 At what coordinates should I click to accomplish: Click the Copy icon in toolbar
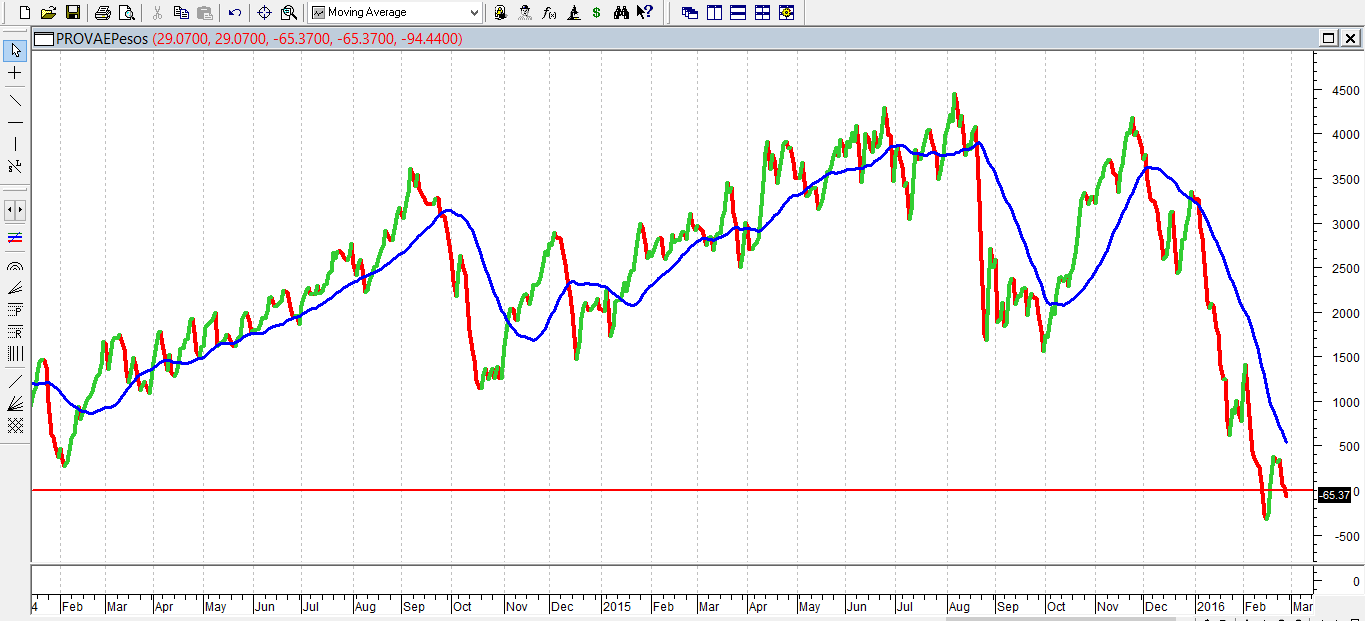(x=181, y=13)
